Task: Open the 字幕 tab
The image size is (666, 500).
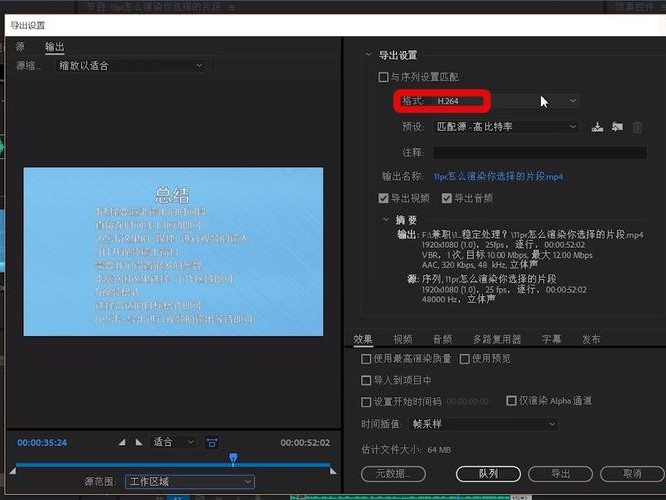Action: [551, 339]
